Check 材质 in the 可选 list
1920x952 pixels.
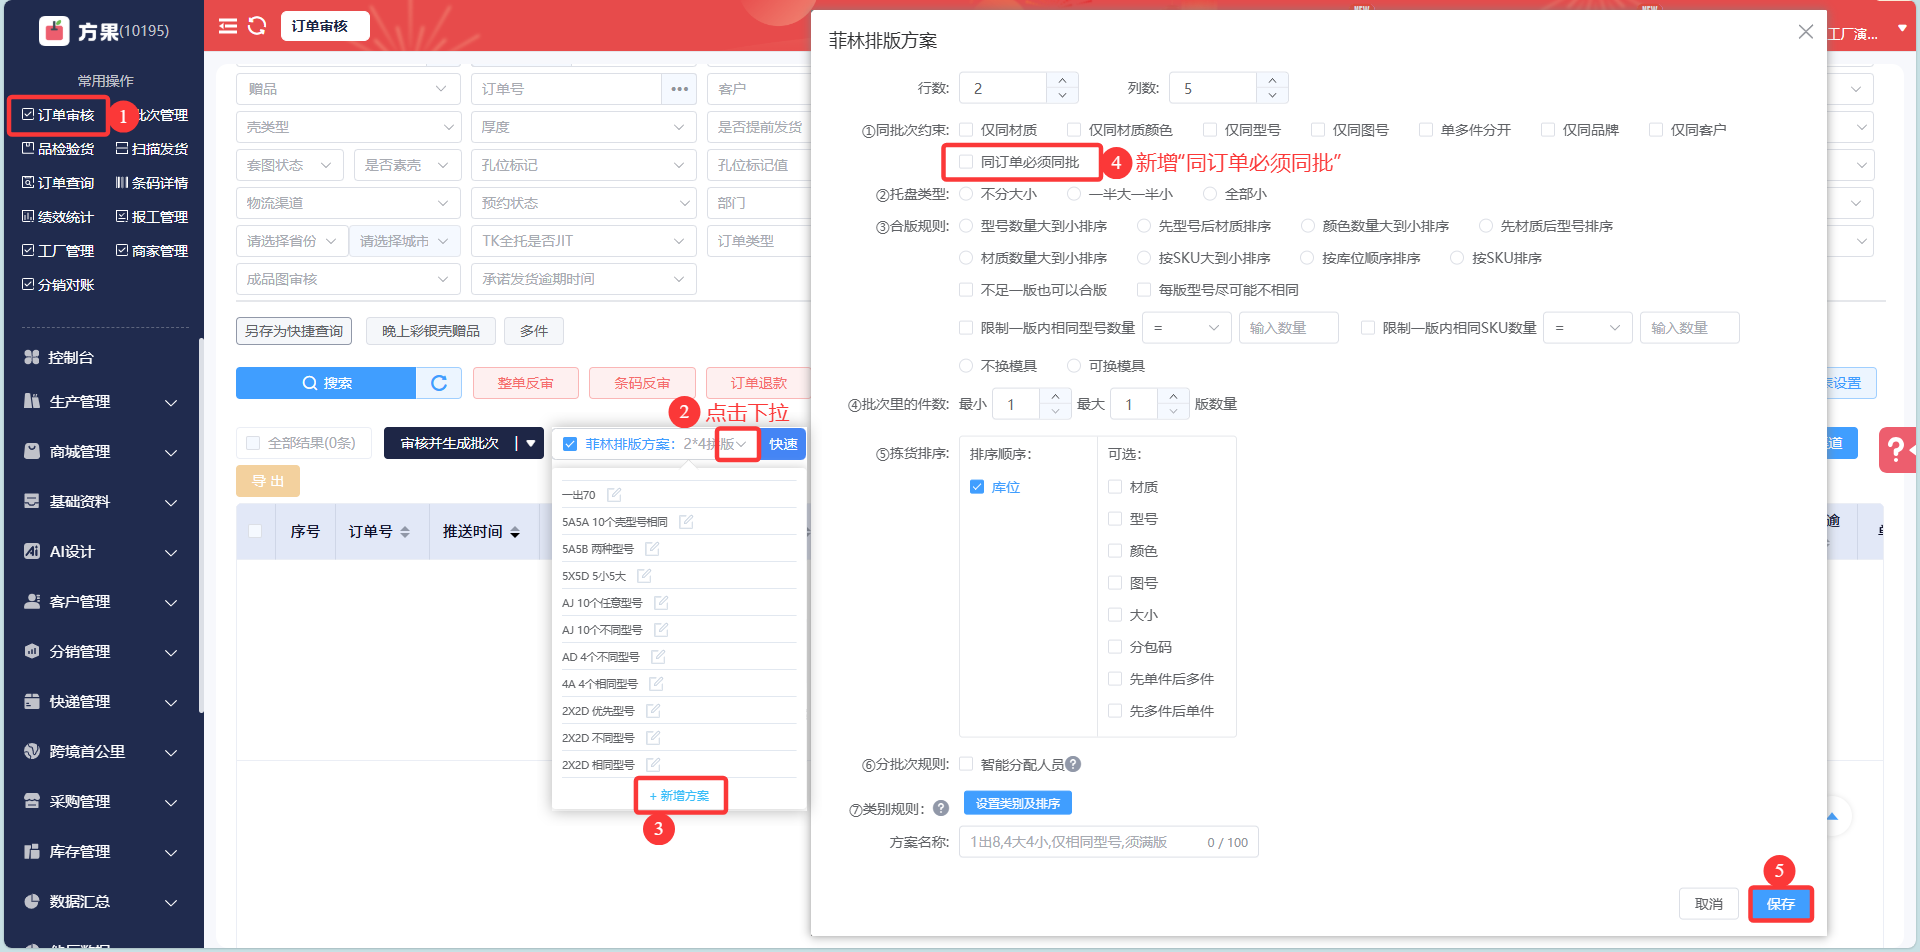pos(1115,487)
